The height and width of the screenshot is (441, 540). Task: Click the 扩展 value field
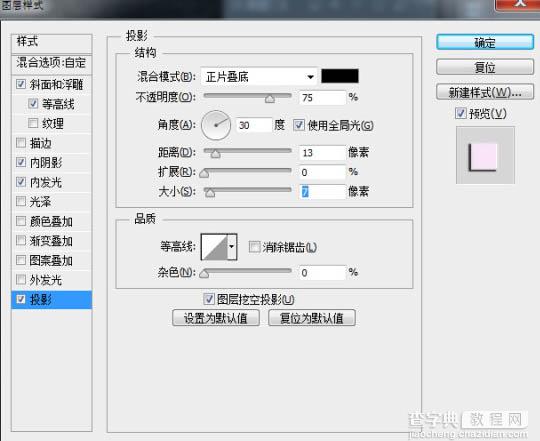pyautogui.click(x=322, y=172)
